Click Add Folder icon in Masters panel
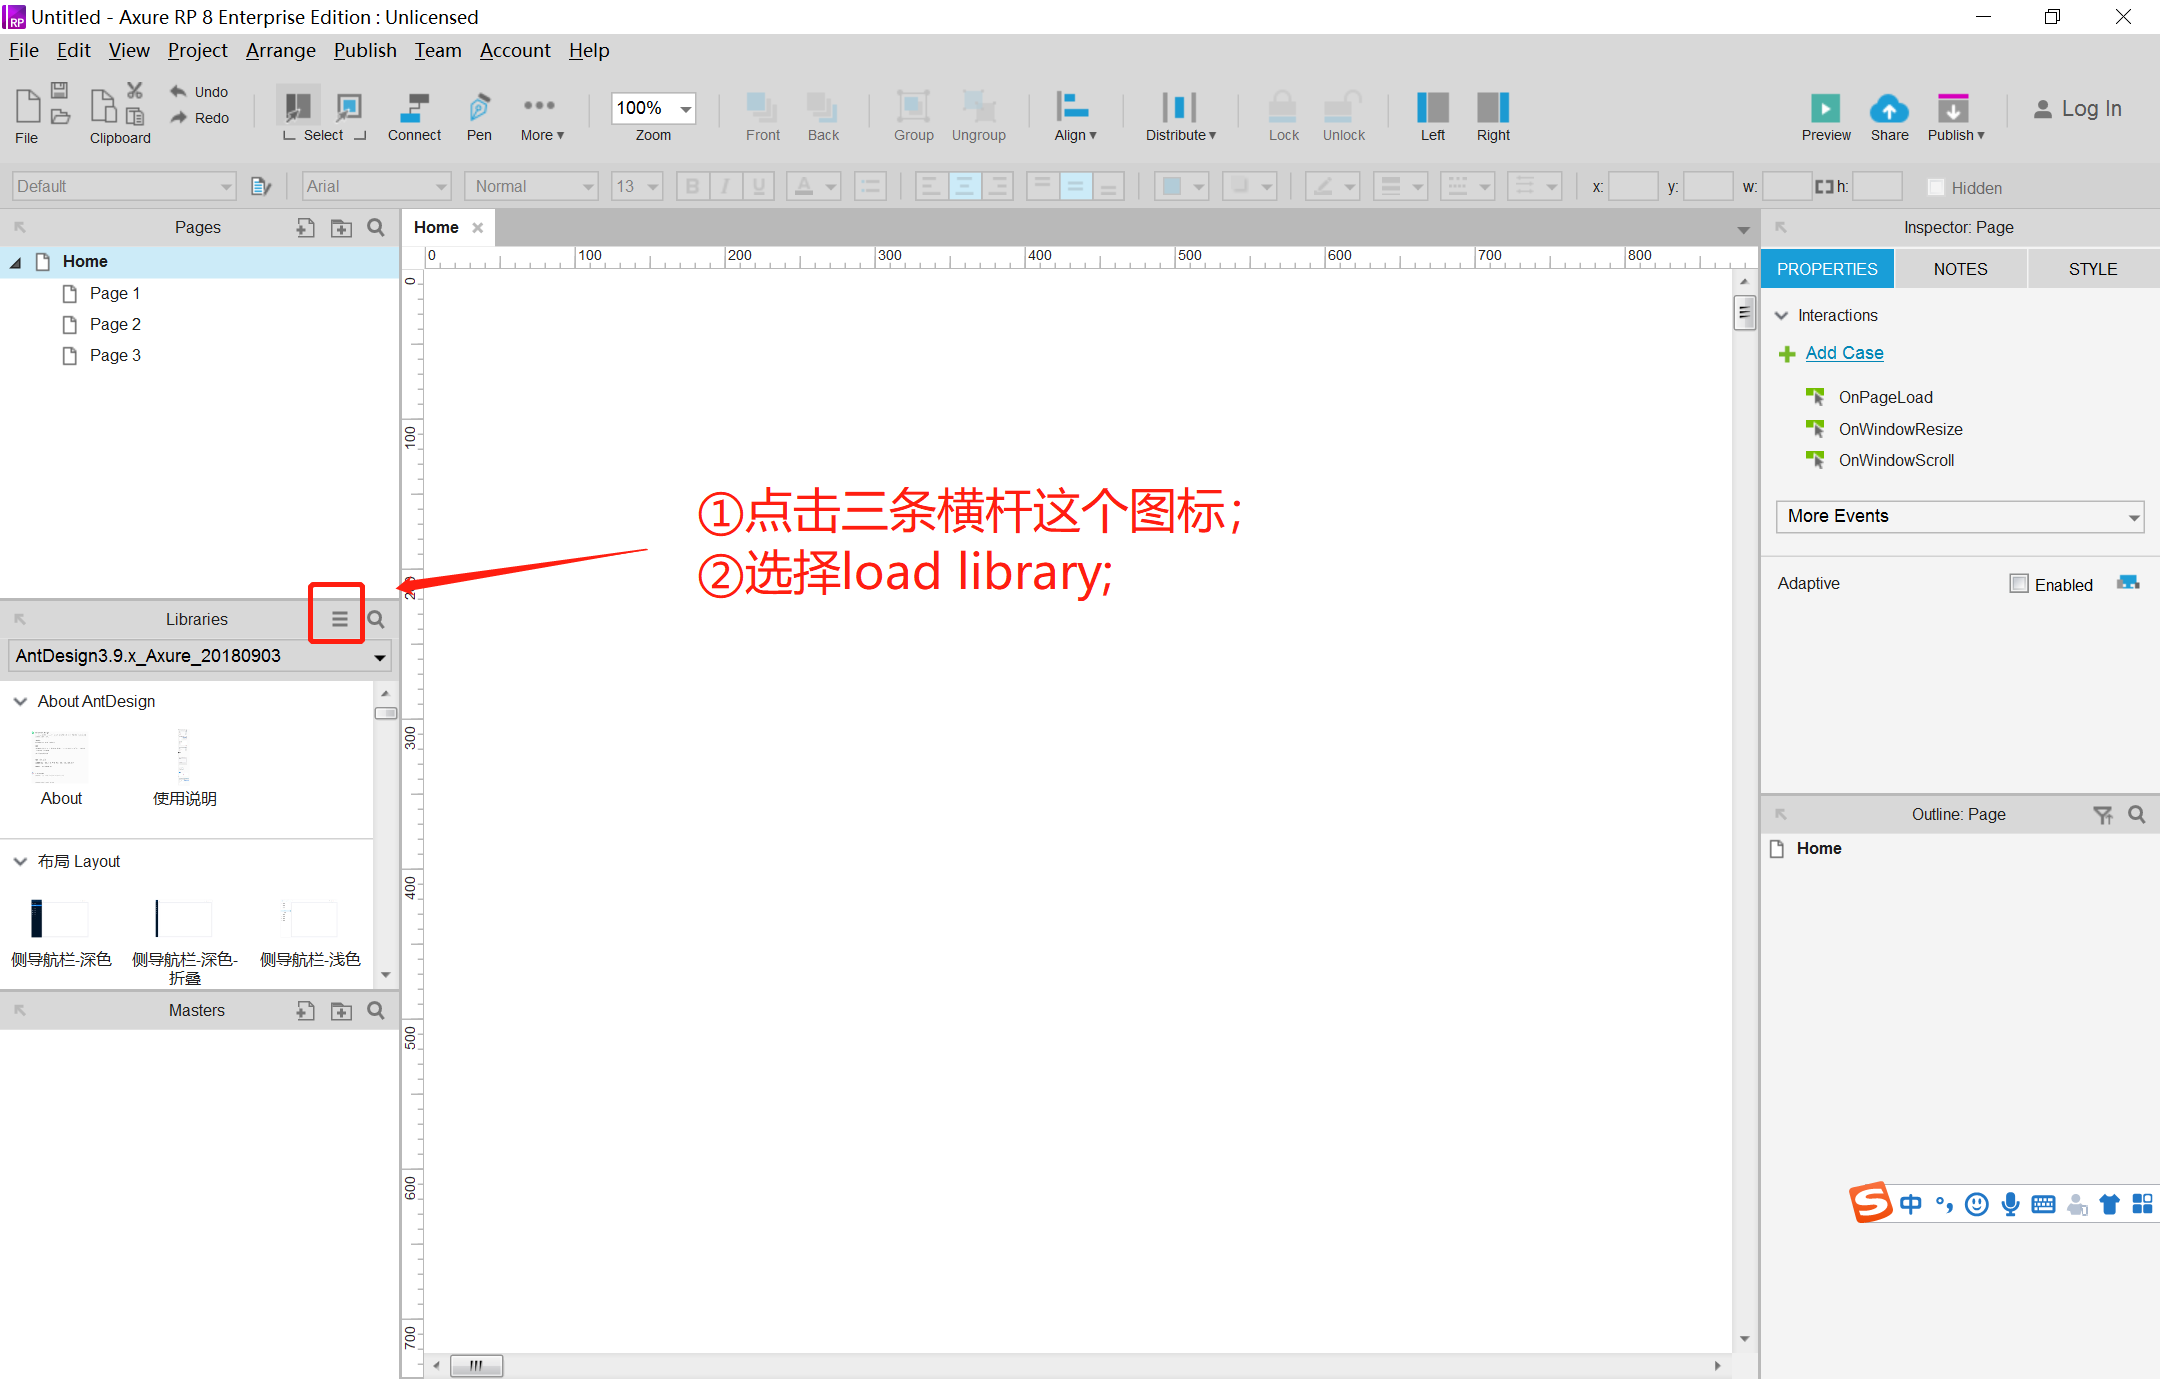2160x1379 pixels. point(341,1011)
